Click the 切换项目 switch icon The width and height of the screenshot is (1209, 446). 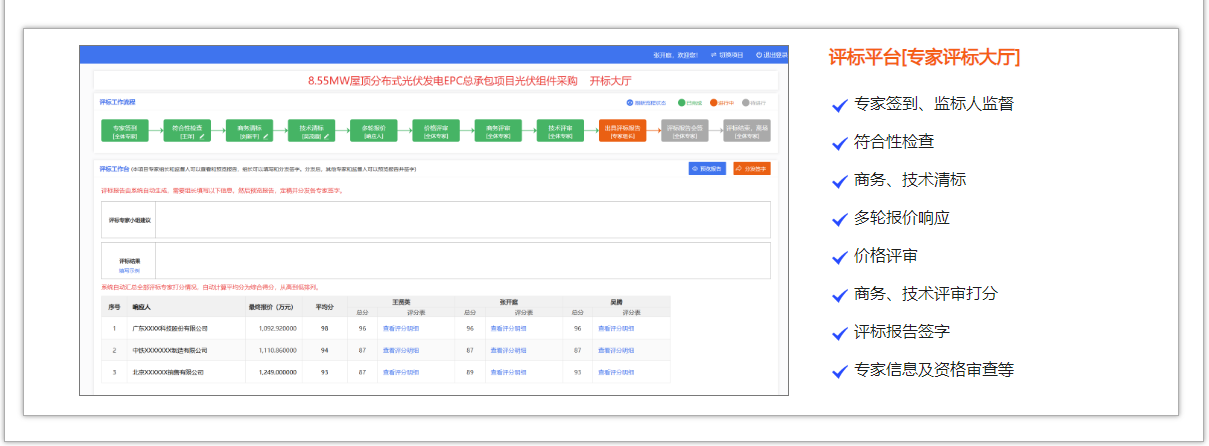tap(714, 54)
